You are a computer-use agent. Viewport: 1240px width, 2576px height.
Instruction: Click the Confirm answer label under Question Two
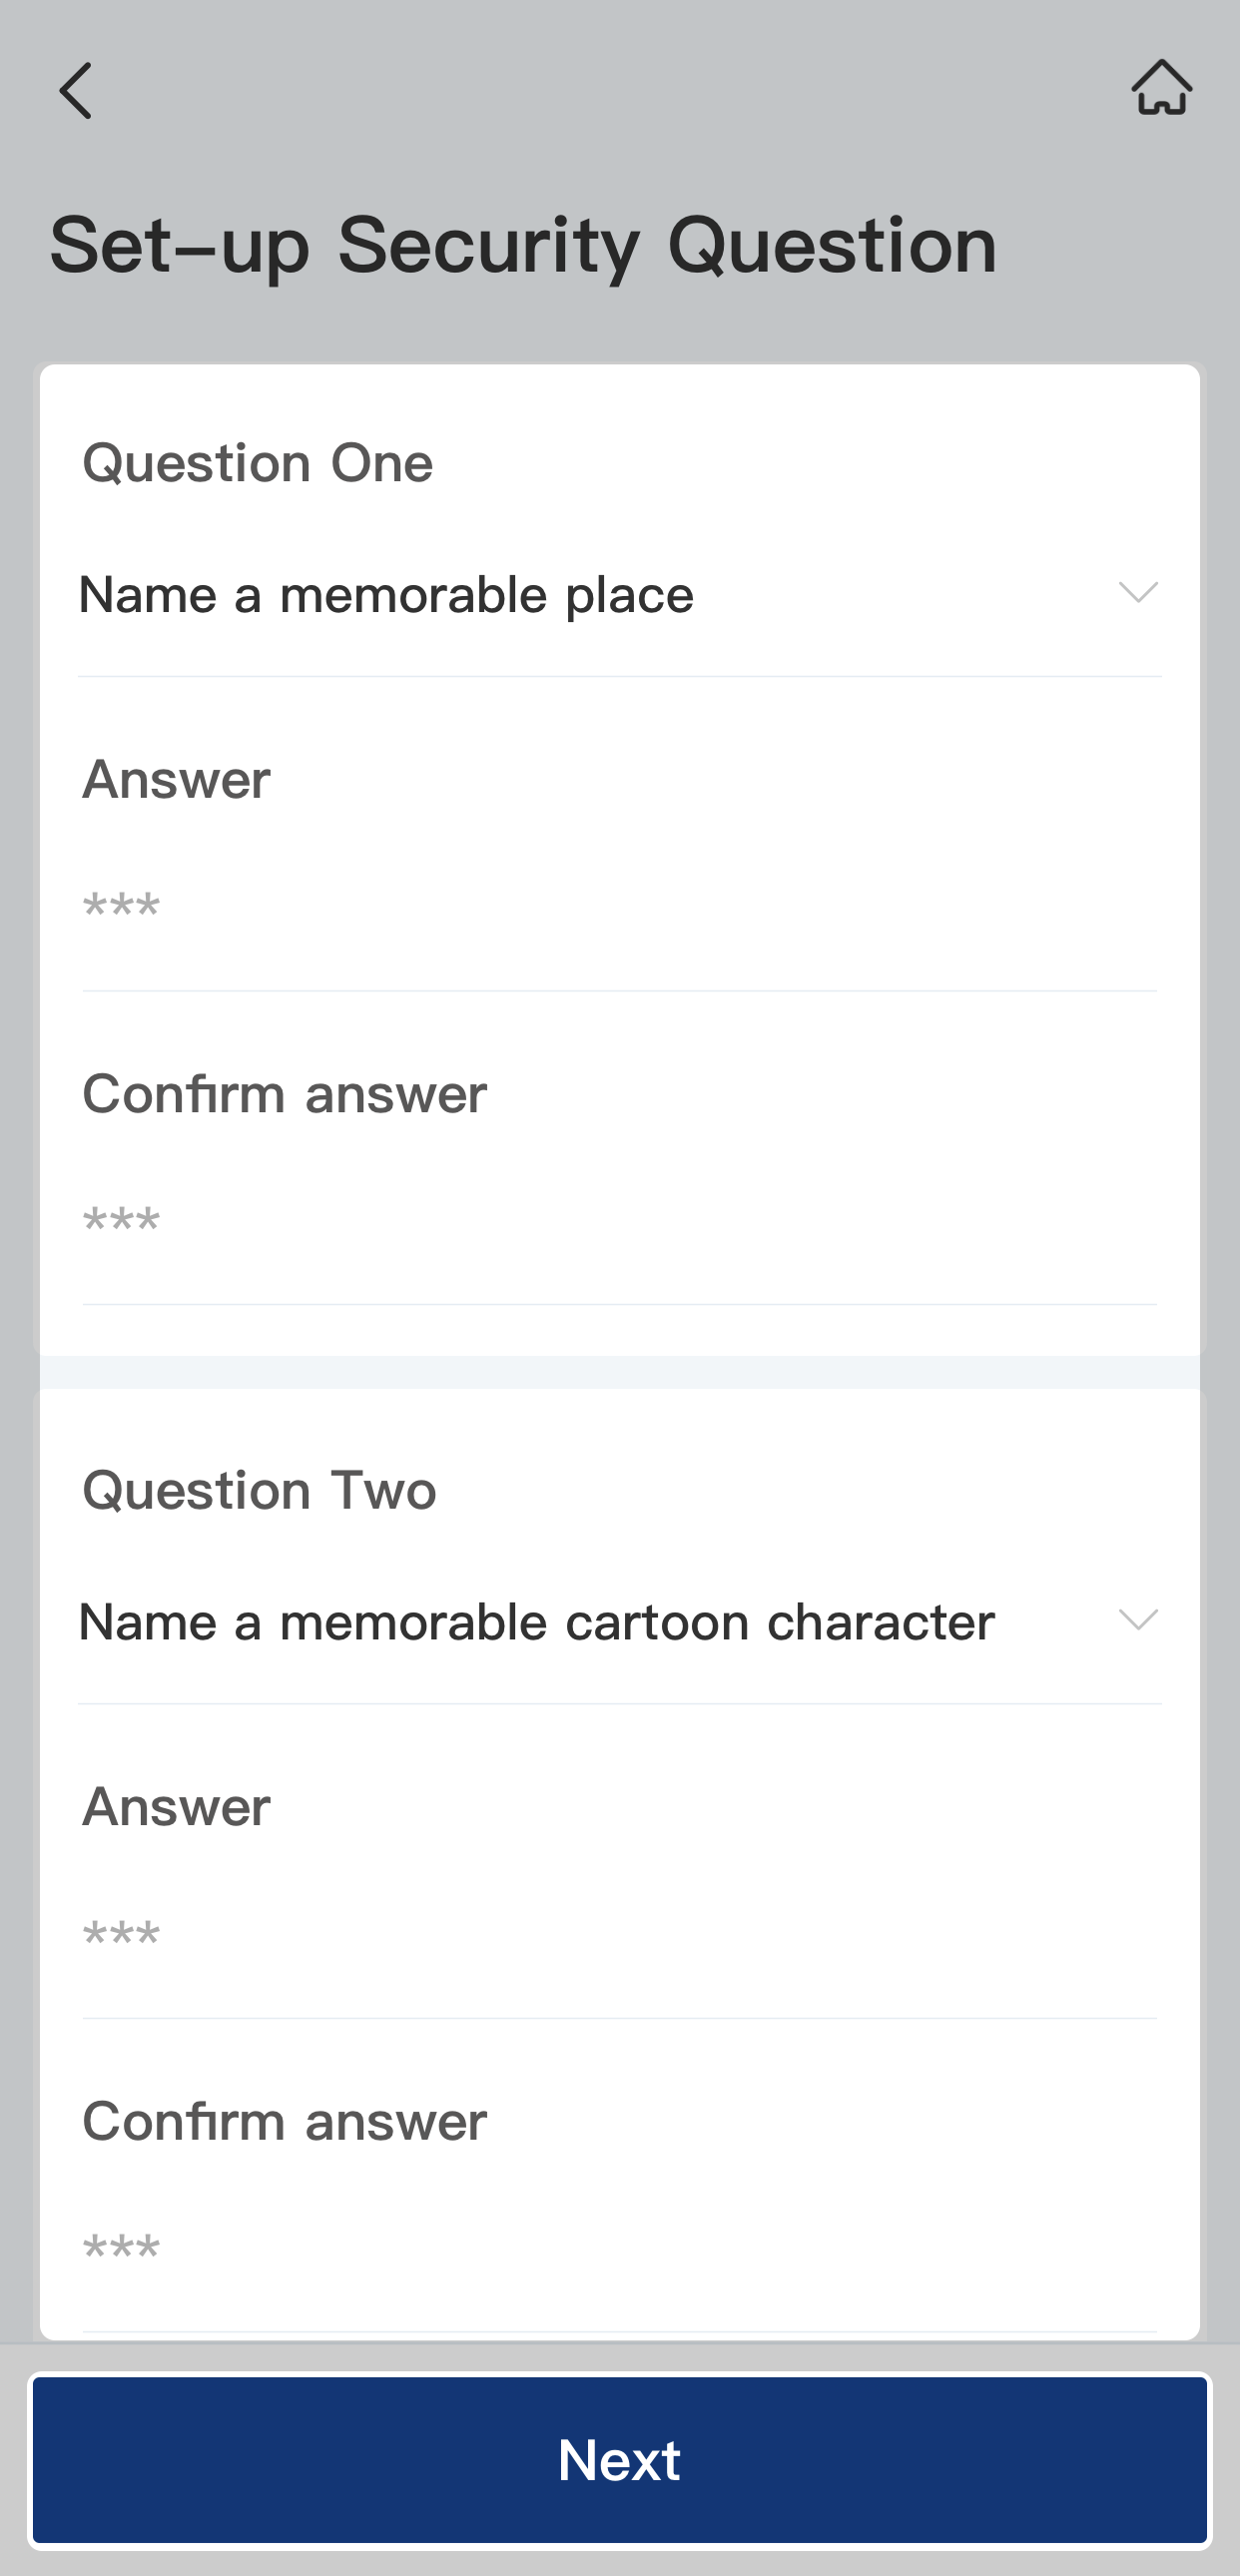pos(284,2120)
